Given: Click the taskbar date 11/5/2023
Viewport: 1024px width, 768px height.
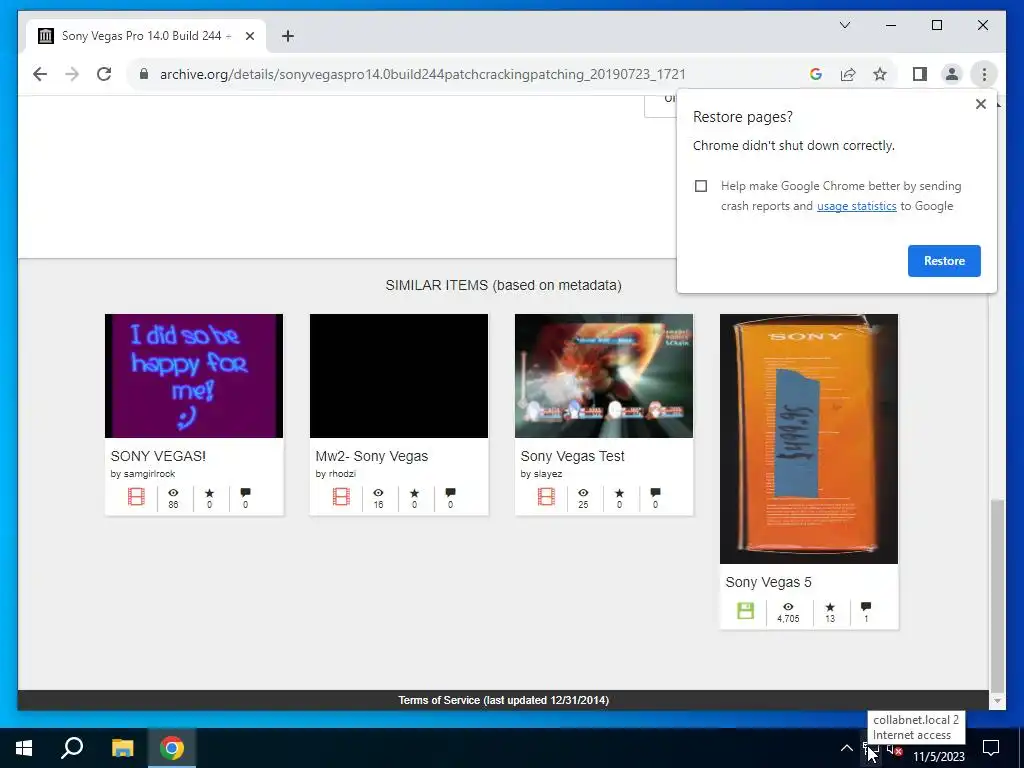Looking at the screenshot, I should click(x=938, y=757).
